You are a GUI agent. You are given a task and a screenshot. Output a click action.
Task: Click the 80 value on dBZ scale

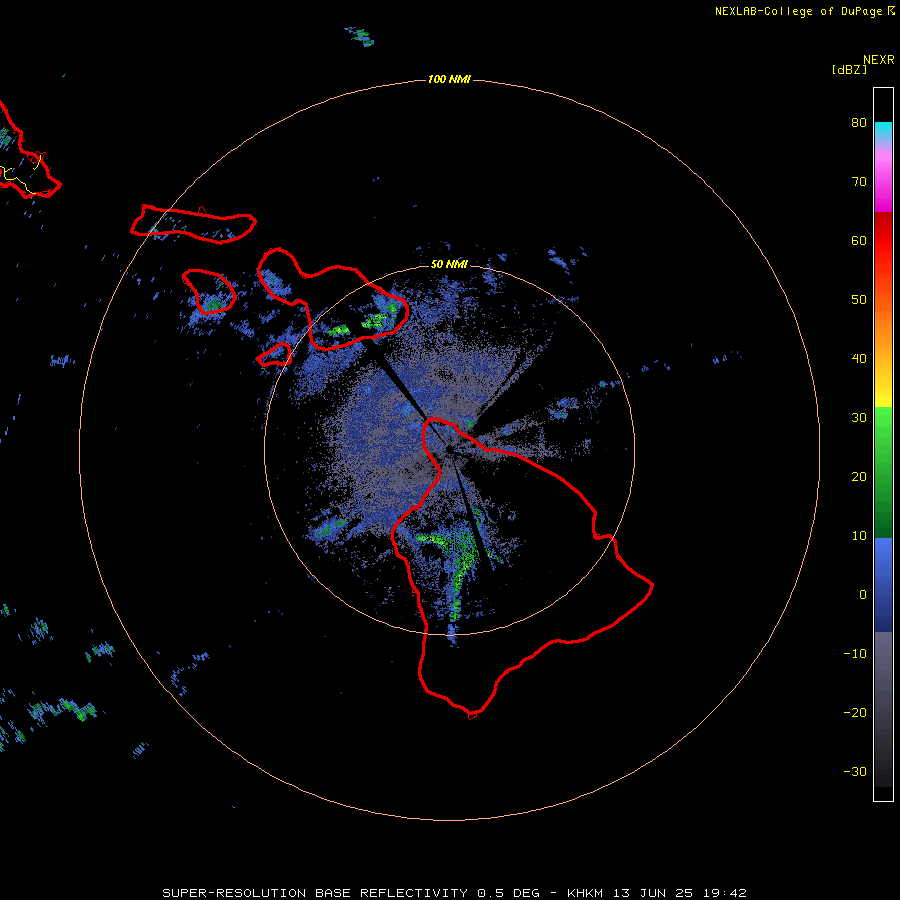[x=859, y=123]
